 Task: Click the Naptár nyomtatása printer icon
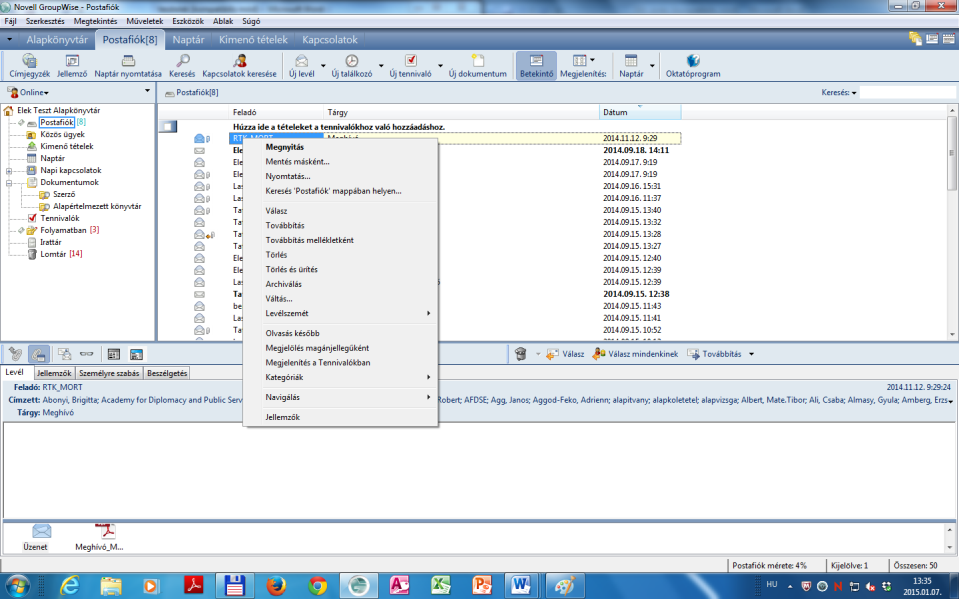[x=128, y=66]
